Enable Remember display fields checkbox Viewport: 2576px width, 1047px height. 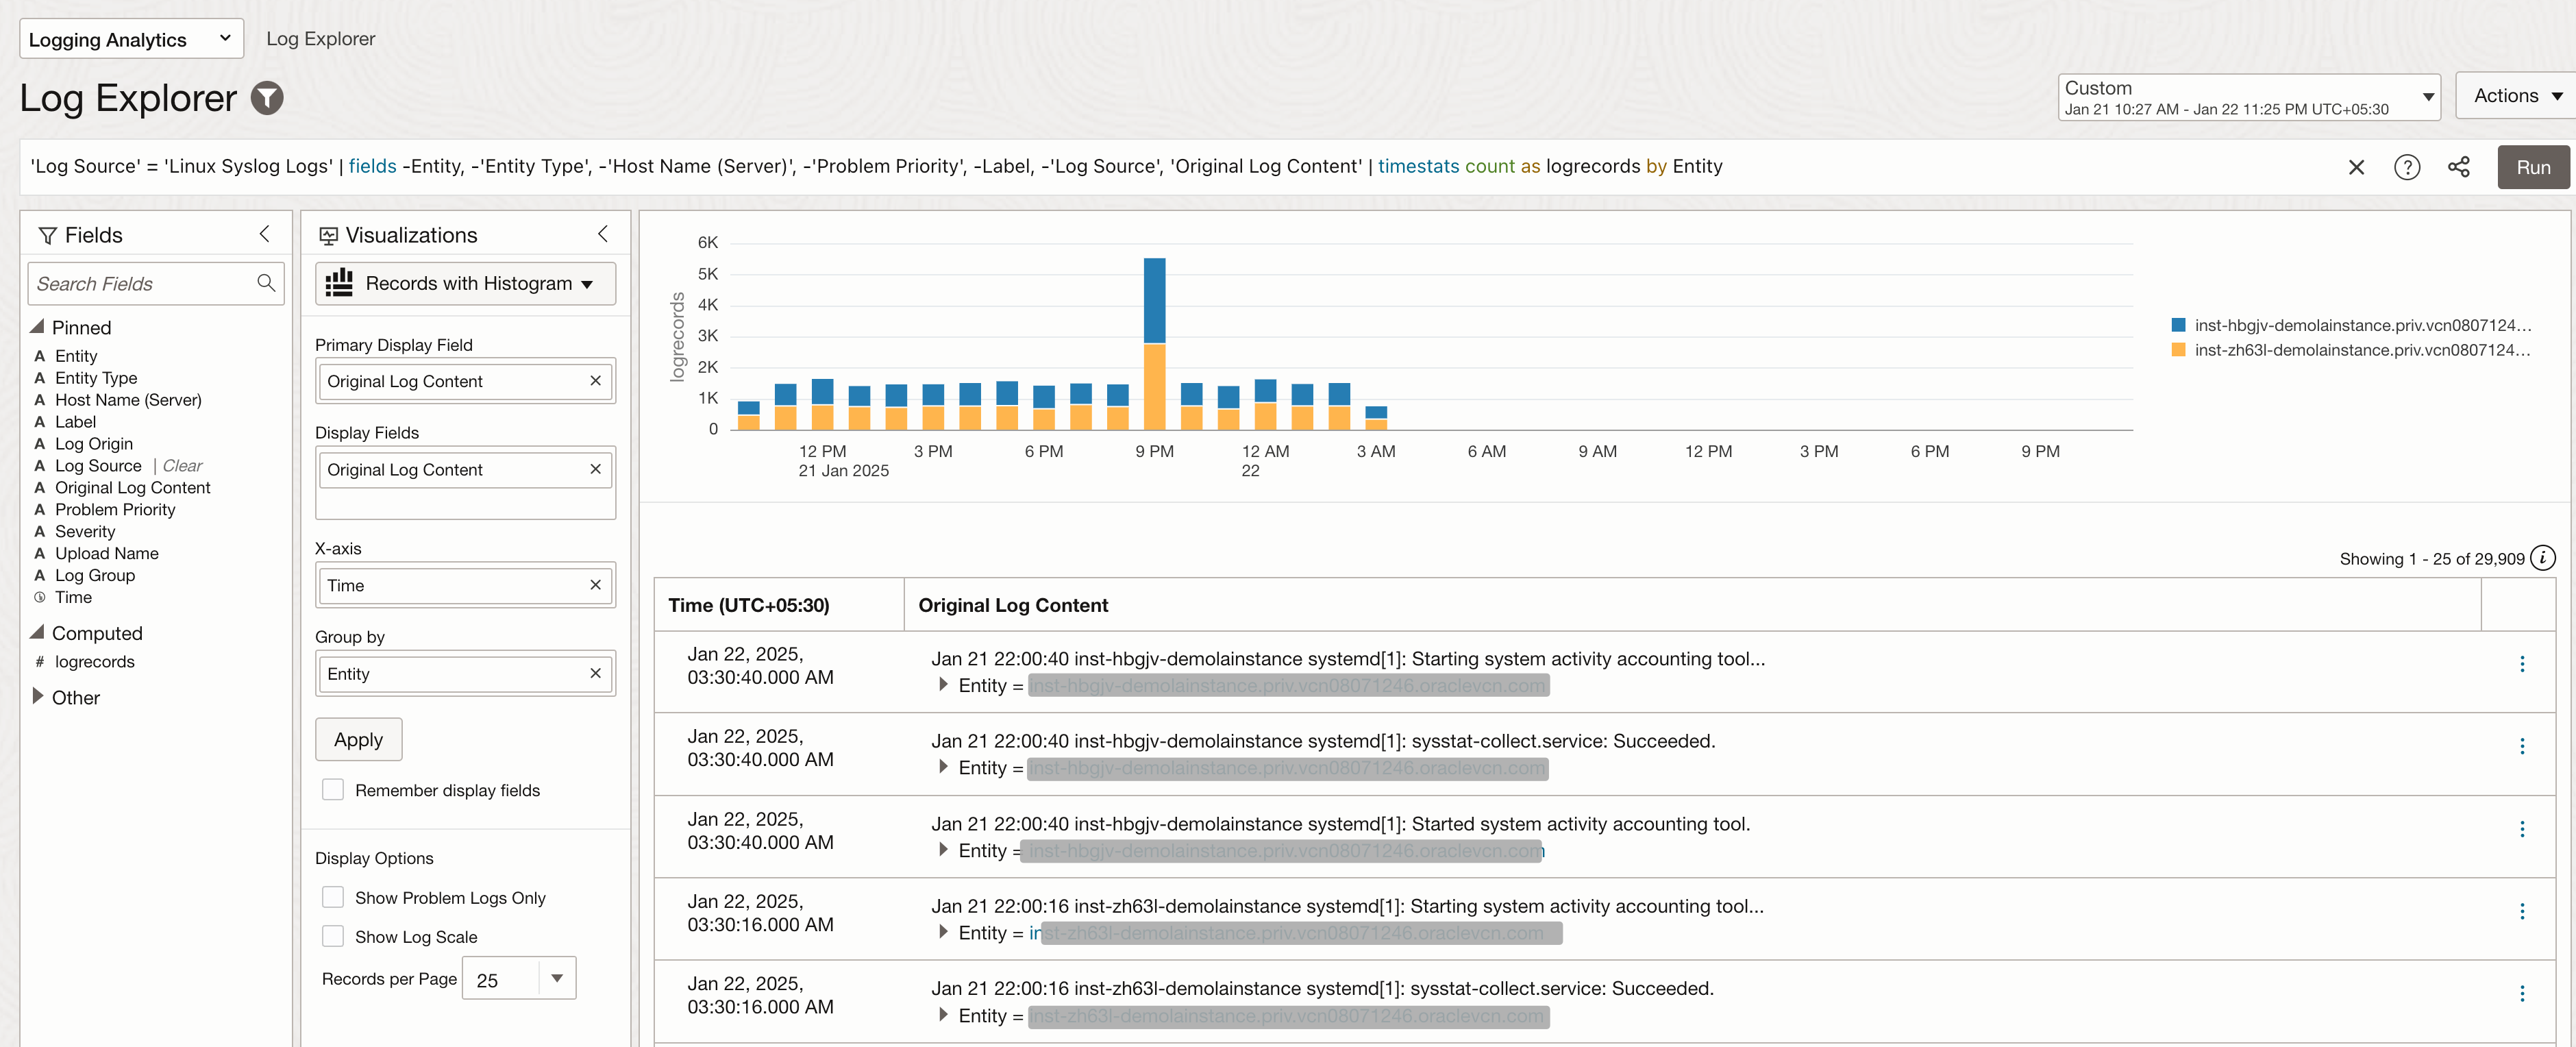tap(333, 789)
